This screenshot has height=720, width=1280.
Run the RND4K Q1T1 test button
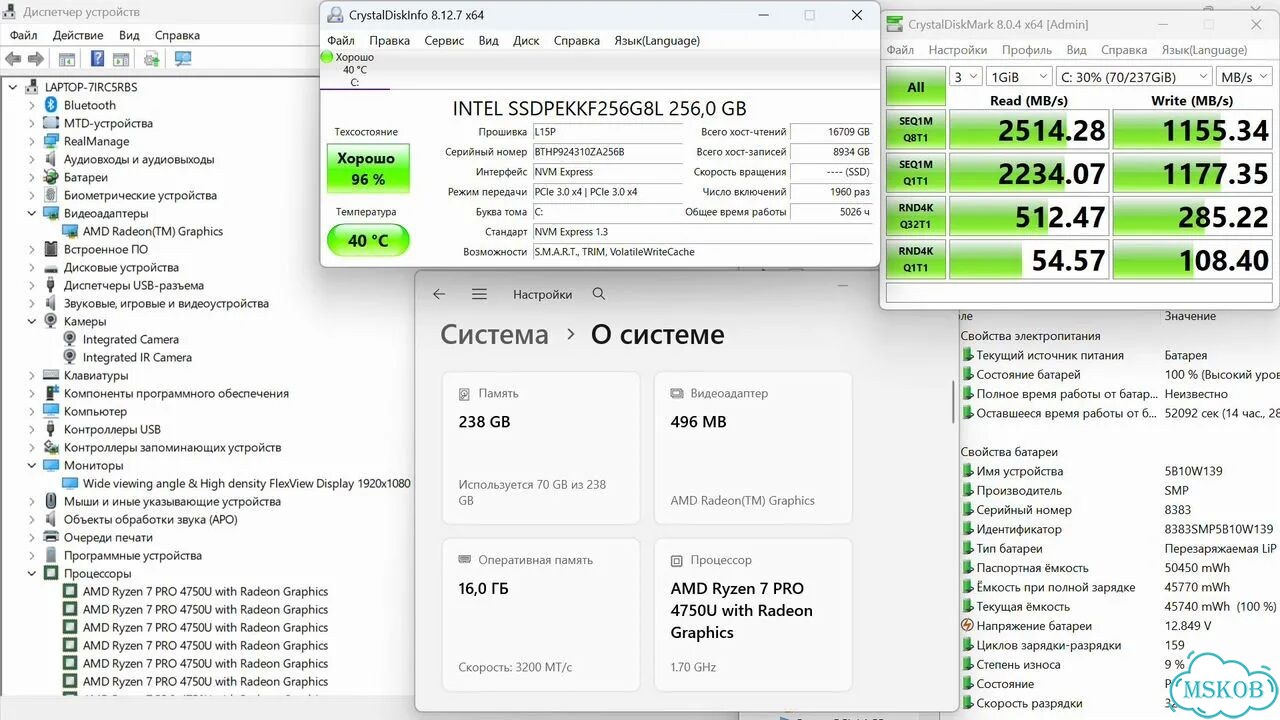(915, 259)
